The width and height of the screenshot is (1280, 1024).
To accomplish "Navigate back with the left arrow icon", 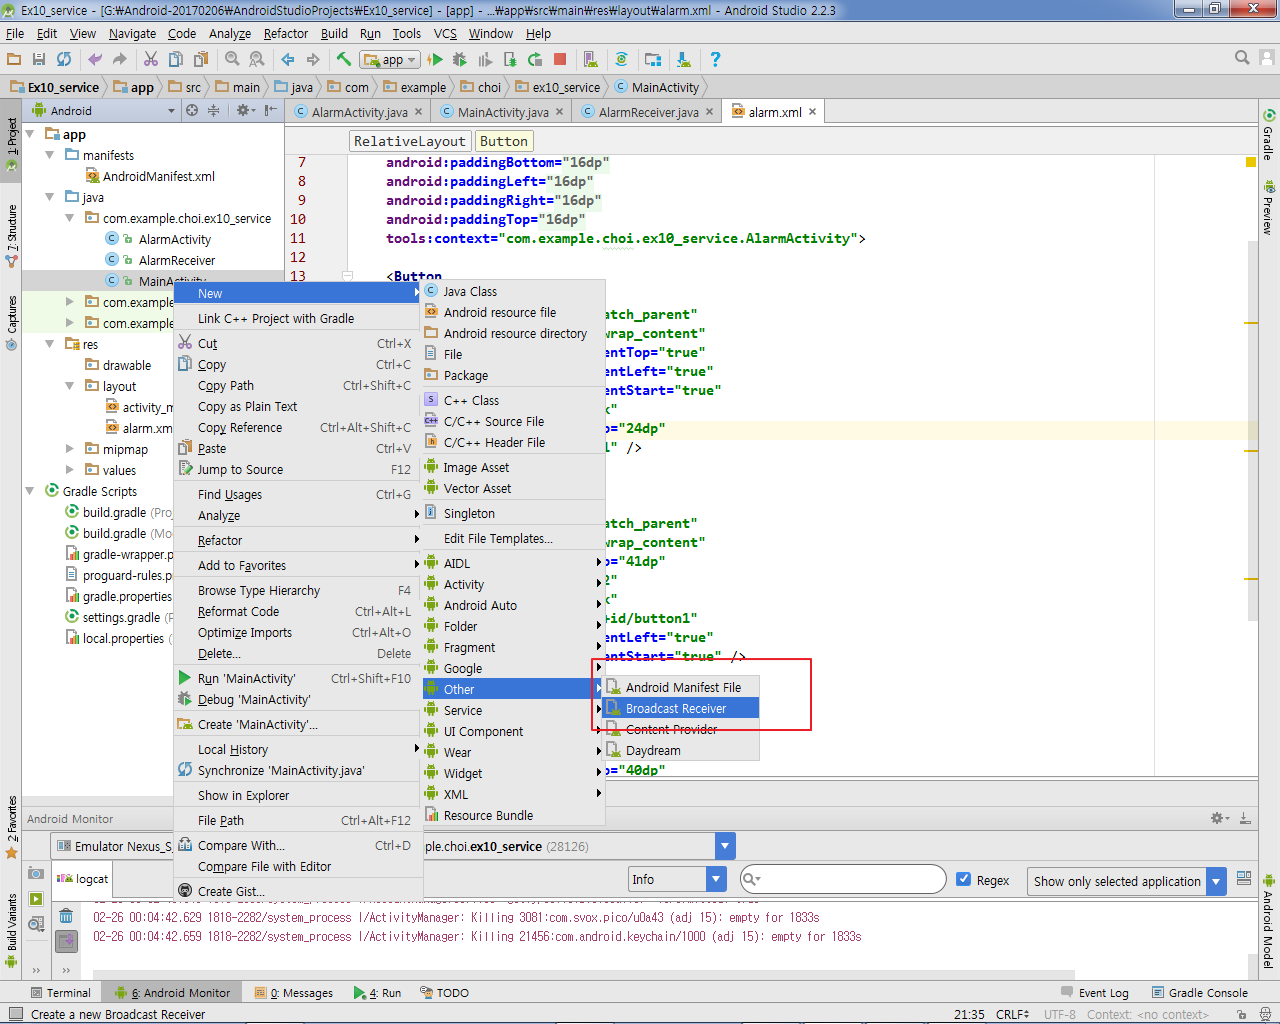I will tap(288, 60).
